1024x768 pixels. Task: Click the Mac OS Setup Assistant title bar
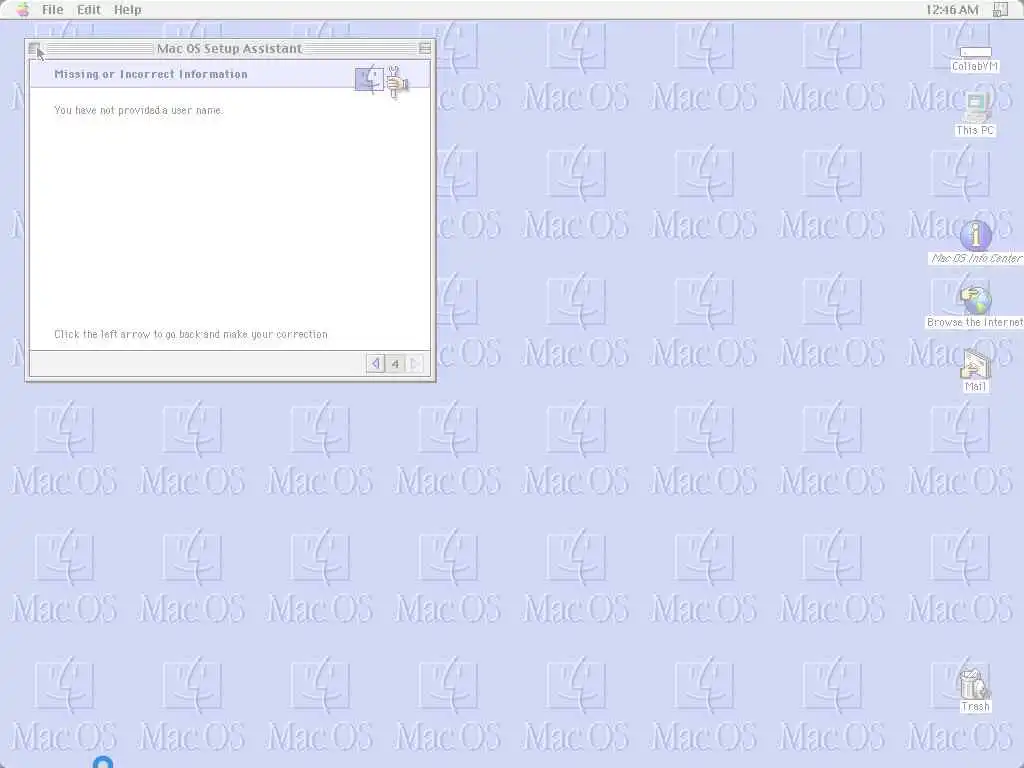point(229,48)
